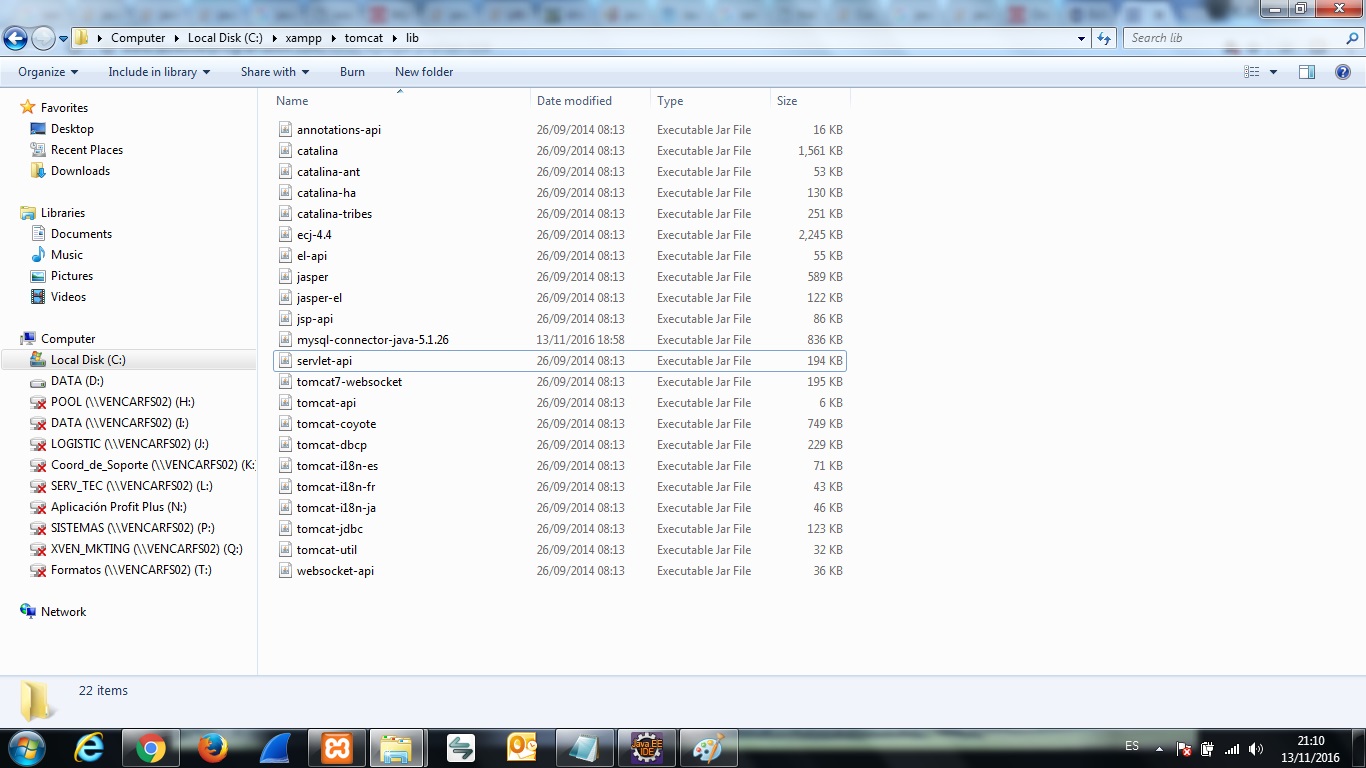Screen dimensions: 1366x768
Task: Expand the address bar previous locations dropdown
Action: [x=1081, y=38]
